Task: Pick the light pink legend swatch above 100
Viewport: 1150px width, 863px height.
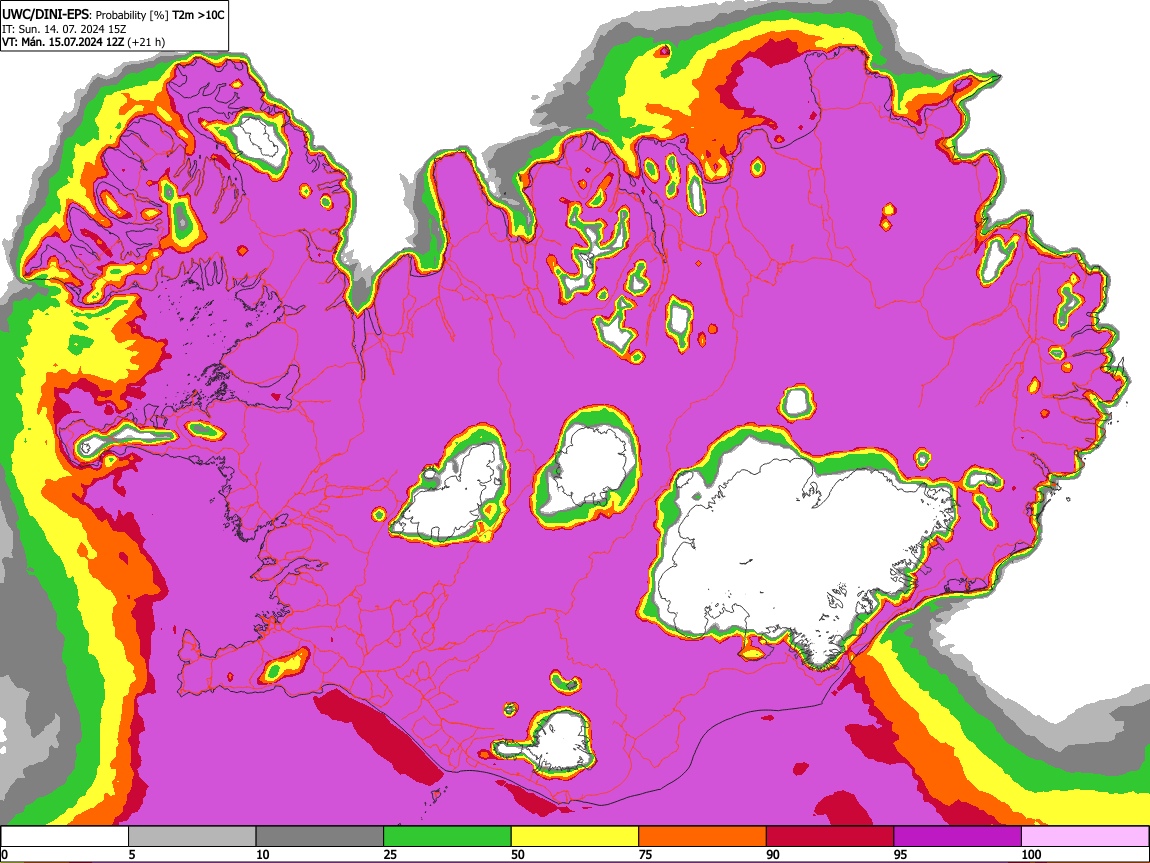Action: 1085,837
